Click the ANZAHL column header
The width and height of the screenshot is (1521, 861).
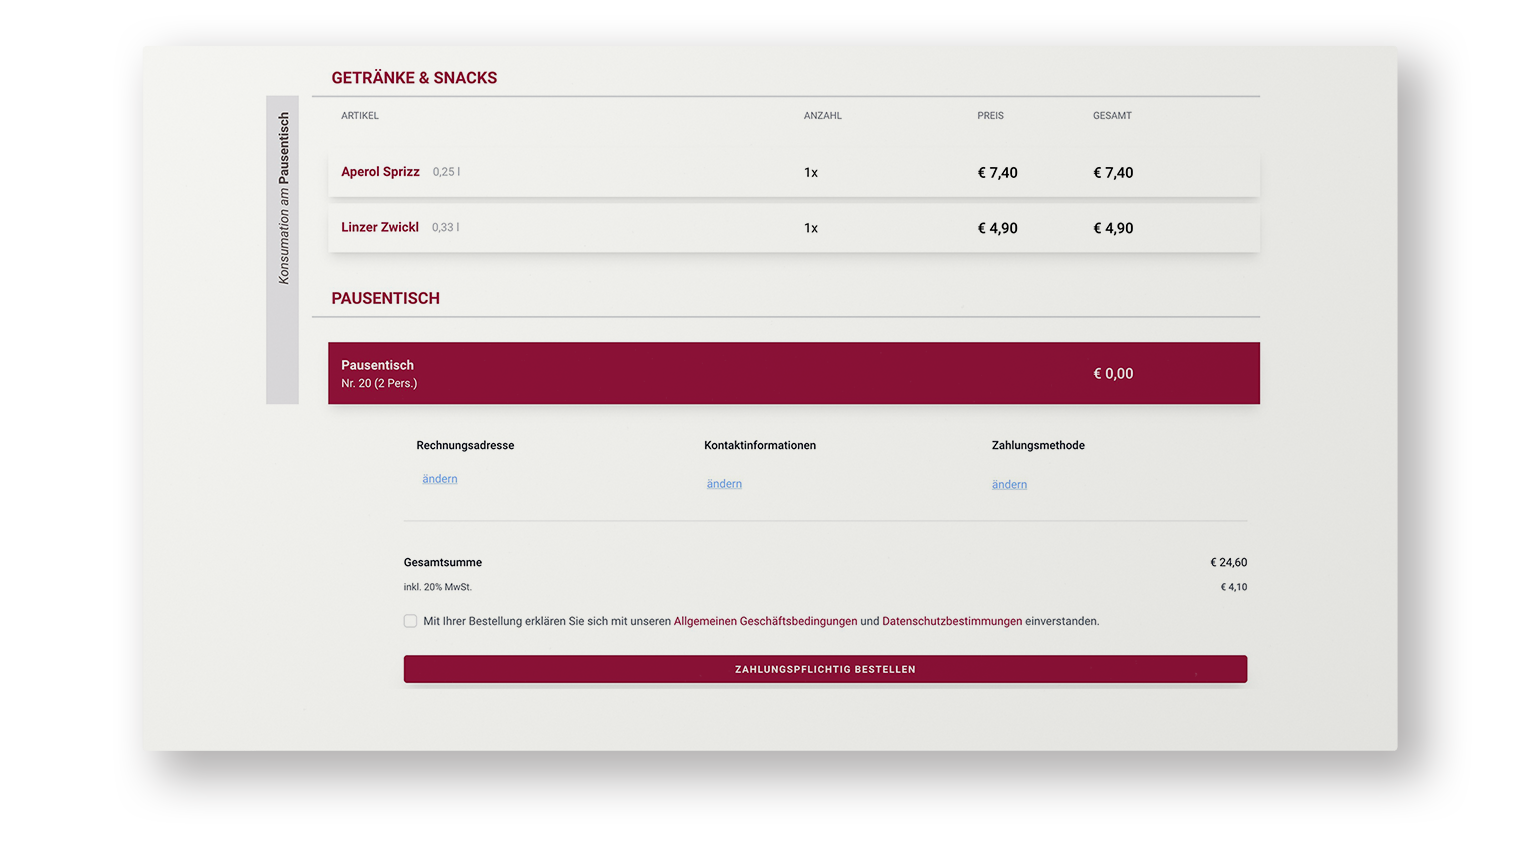point(823,116)
